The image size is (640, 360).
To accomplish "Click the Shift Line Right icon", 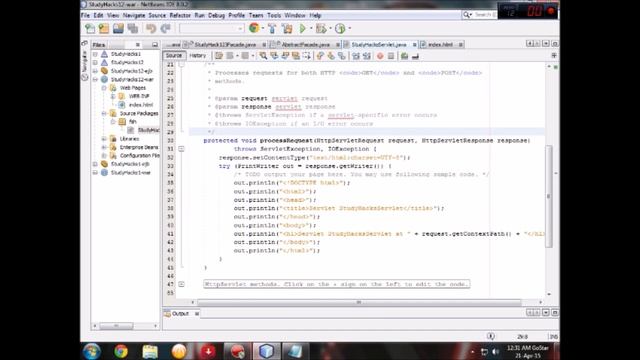I will tap(367, 56).
